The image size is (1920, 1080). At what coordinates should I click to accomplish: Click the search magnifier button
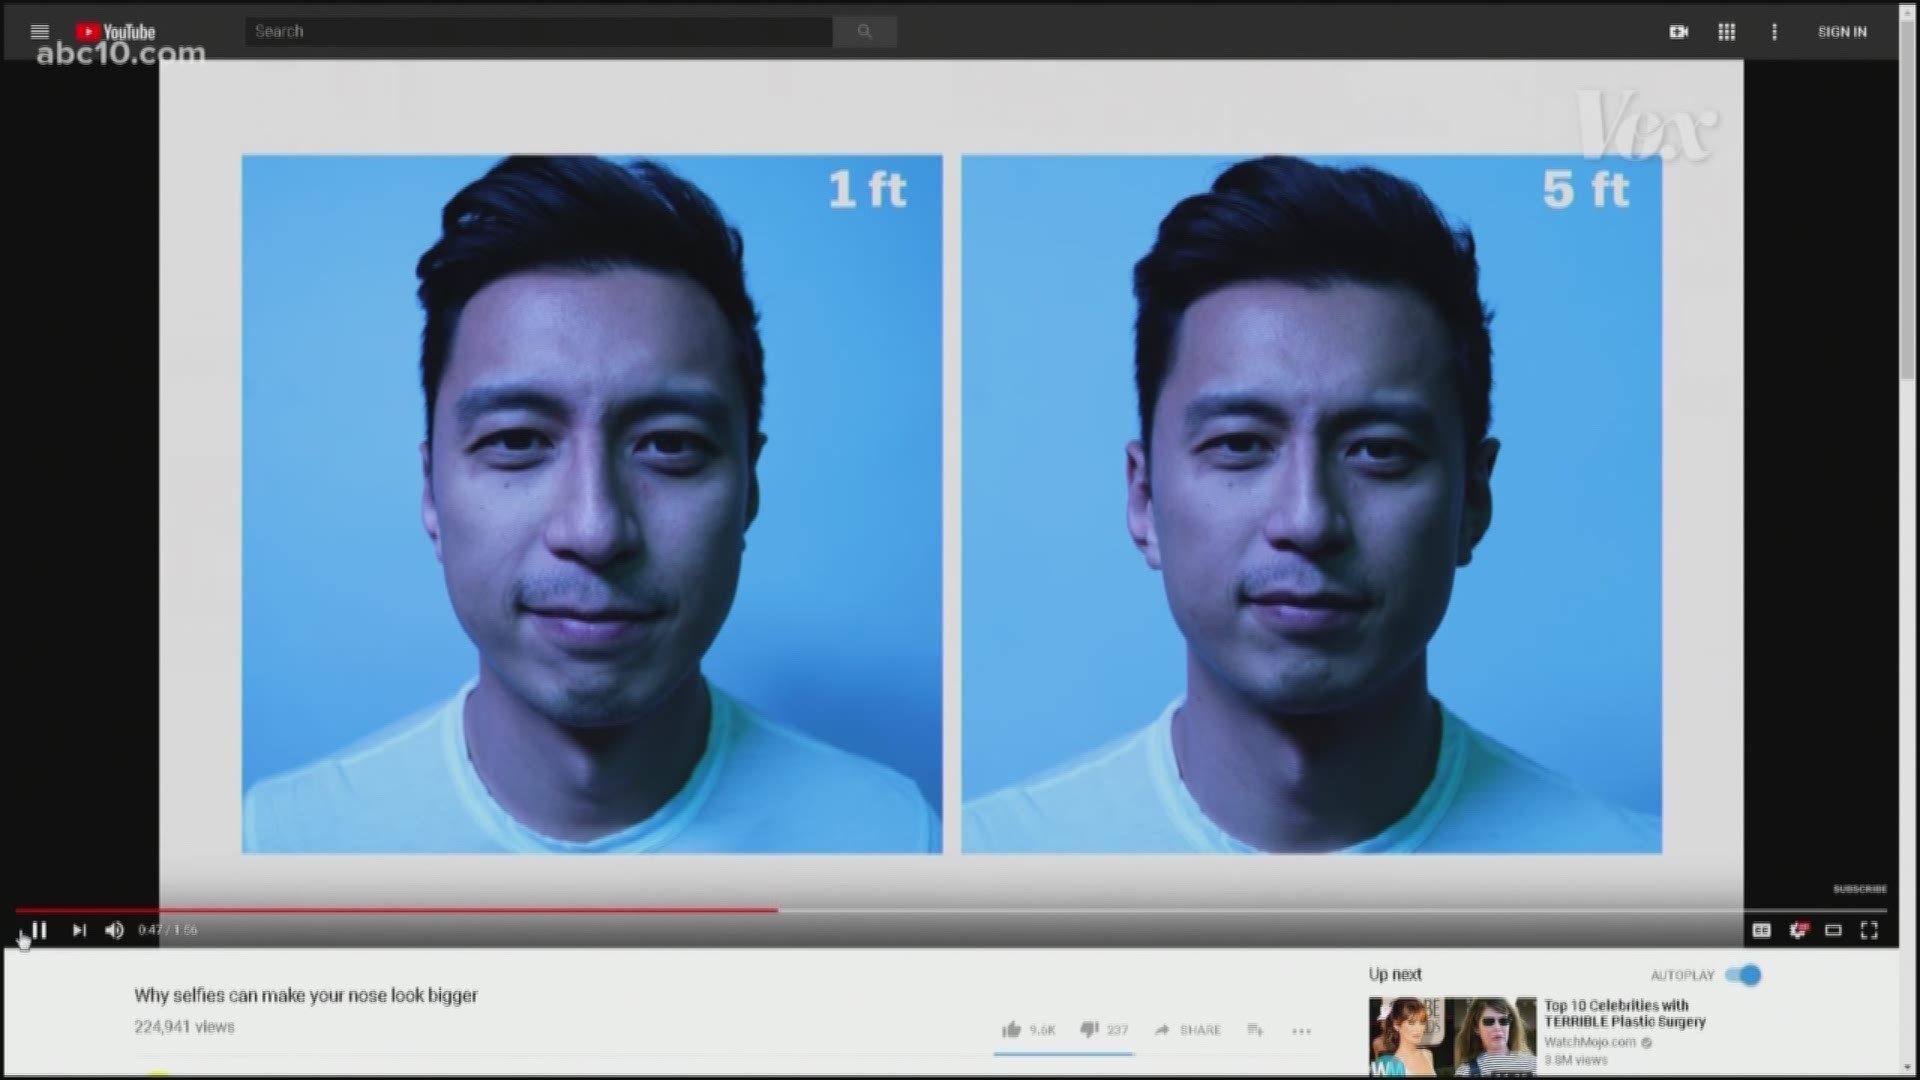[865, 32]
